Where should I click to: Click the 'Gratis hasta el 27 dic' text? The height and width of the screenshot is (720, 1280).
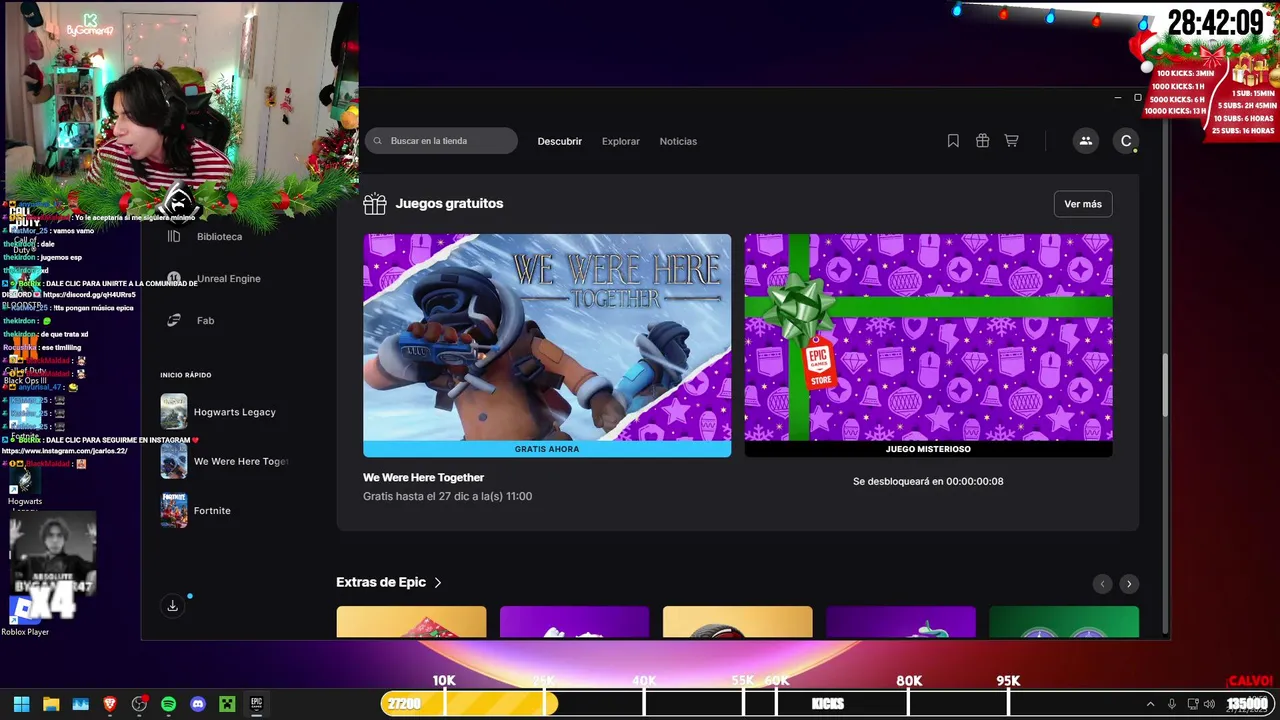coord(447,496)
